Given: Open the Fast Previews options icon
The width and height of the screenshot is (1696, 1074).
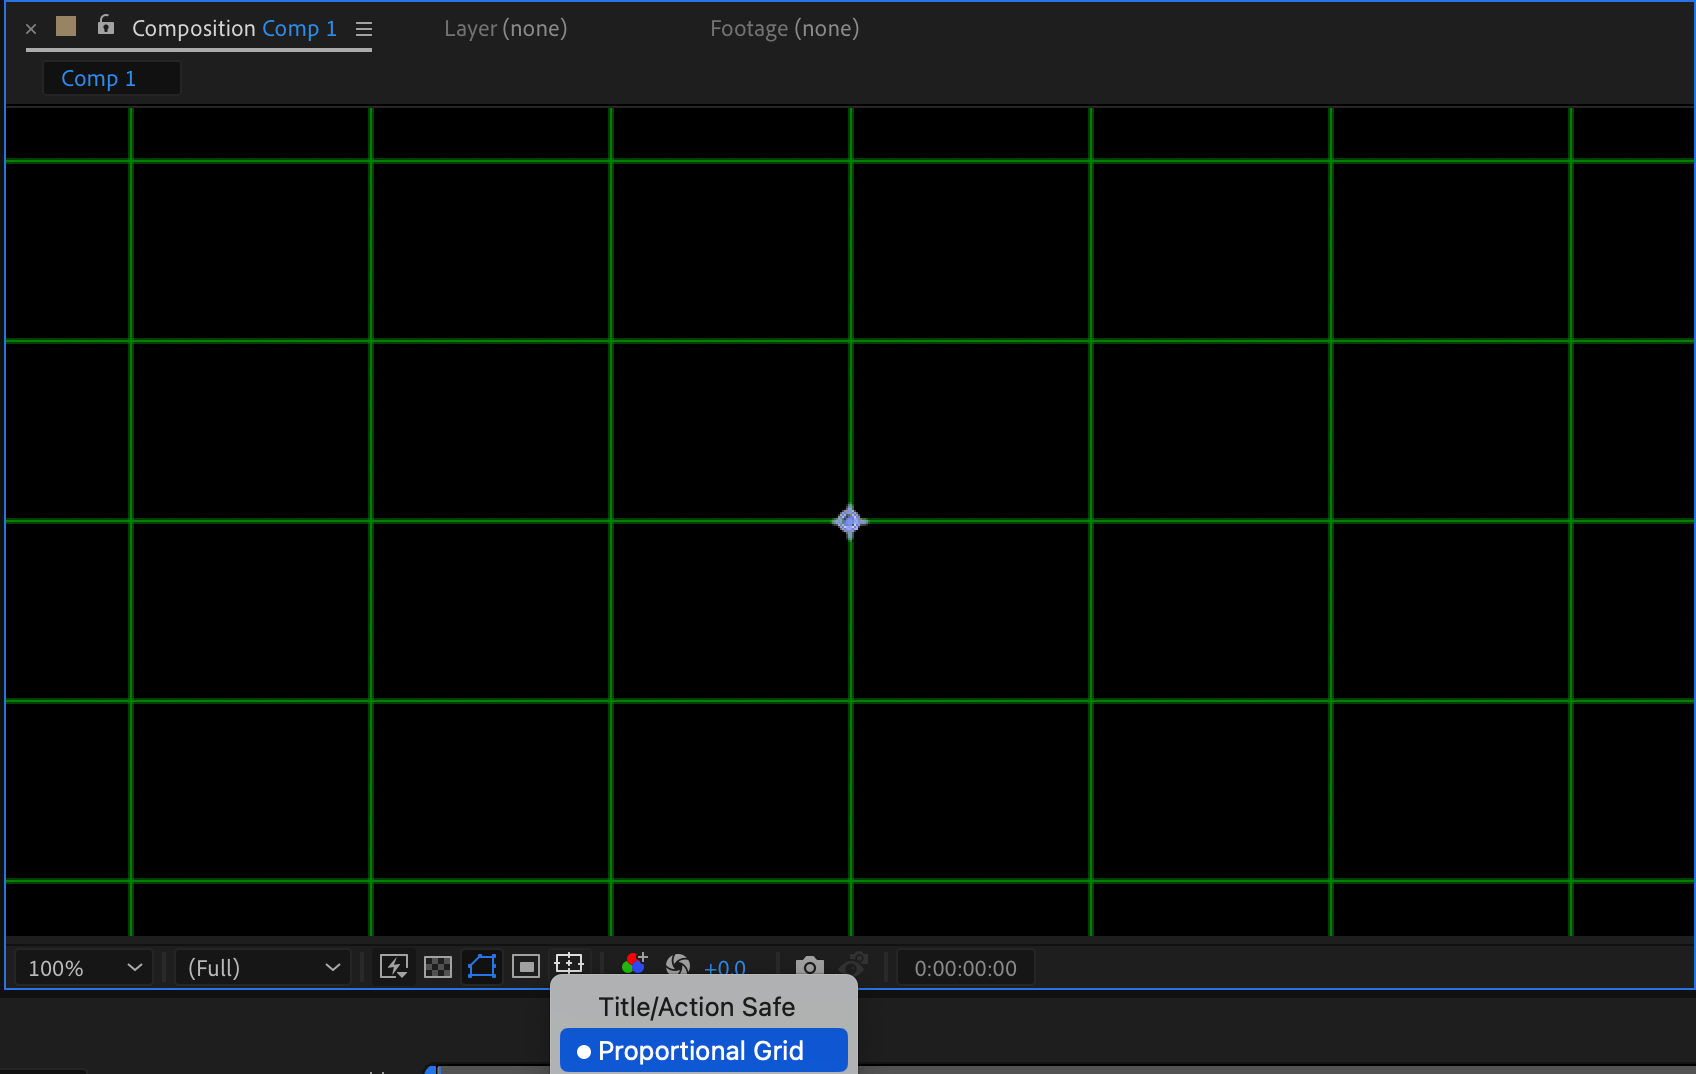Looking at the screenshot, I should tap(394, 966).
